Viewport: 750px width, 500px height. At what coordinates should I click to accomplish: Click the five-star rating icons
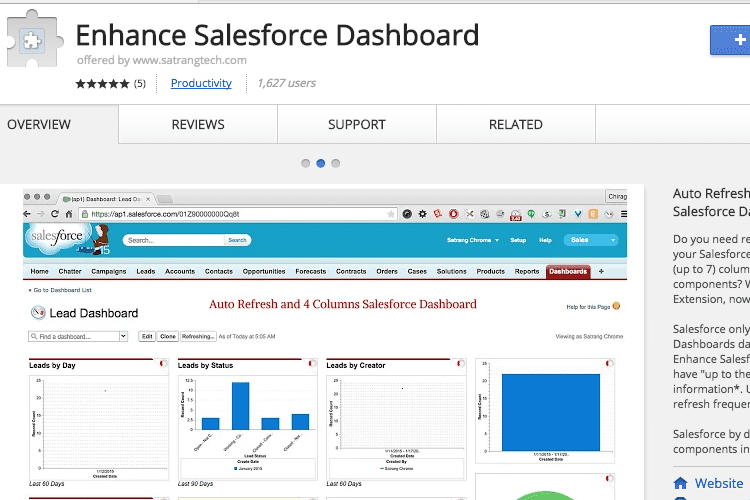coord(102,84)
